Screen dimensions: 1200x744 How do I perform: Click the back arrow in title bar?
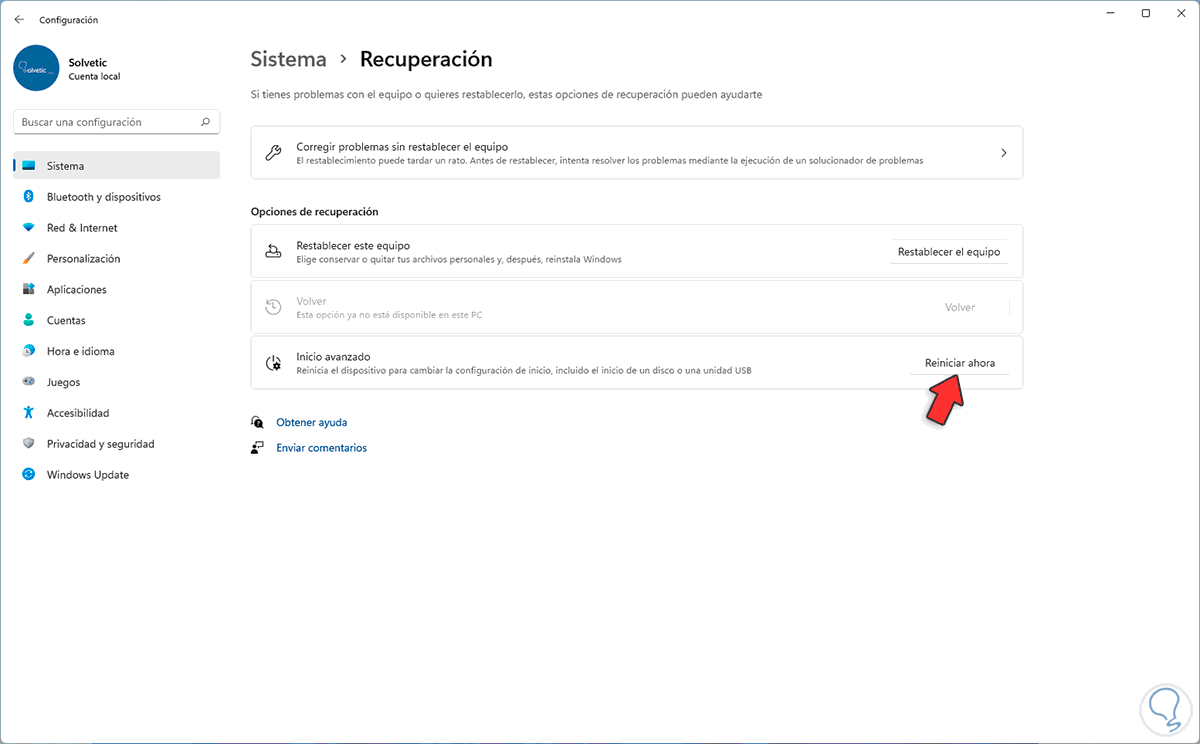point(19,19)
